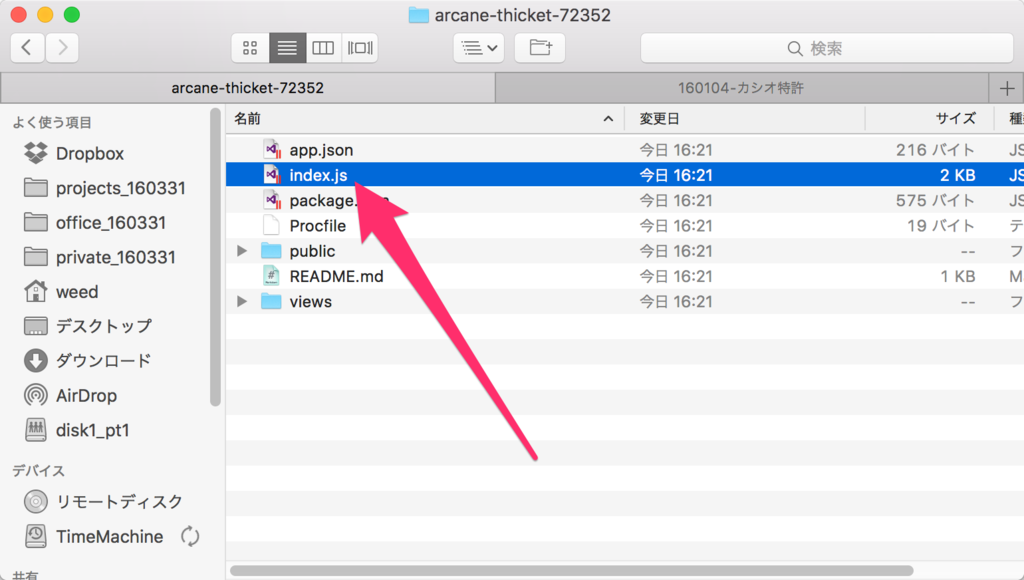
Task: Switch to list view
Action: (287, 48)
